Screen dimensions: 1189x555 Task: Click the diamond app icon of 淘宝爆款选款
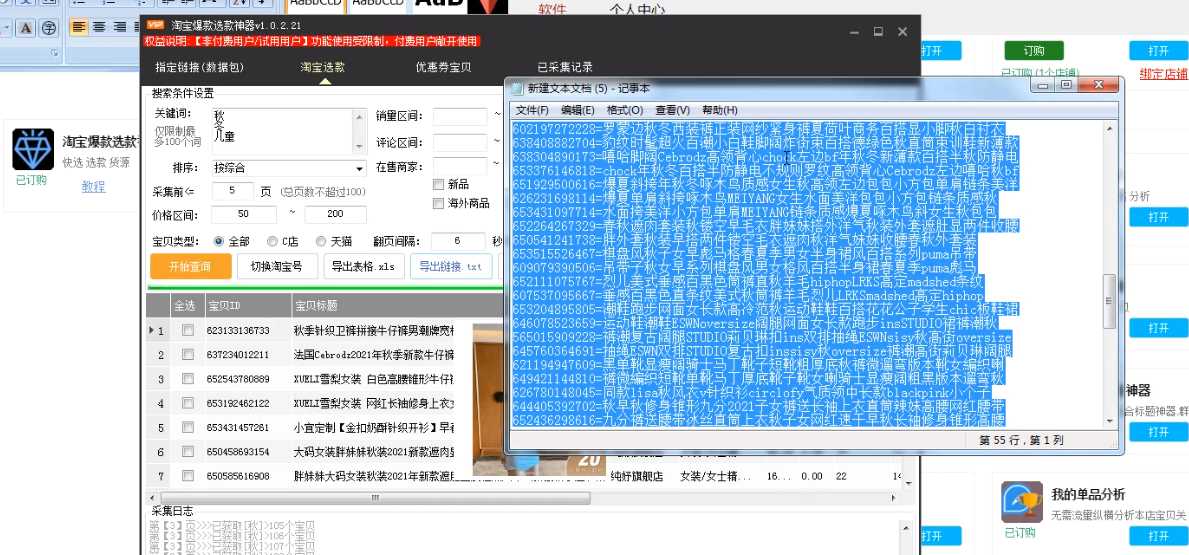click(33, 149)
